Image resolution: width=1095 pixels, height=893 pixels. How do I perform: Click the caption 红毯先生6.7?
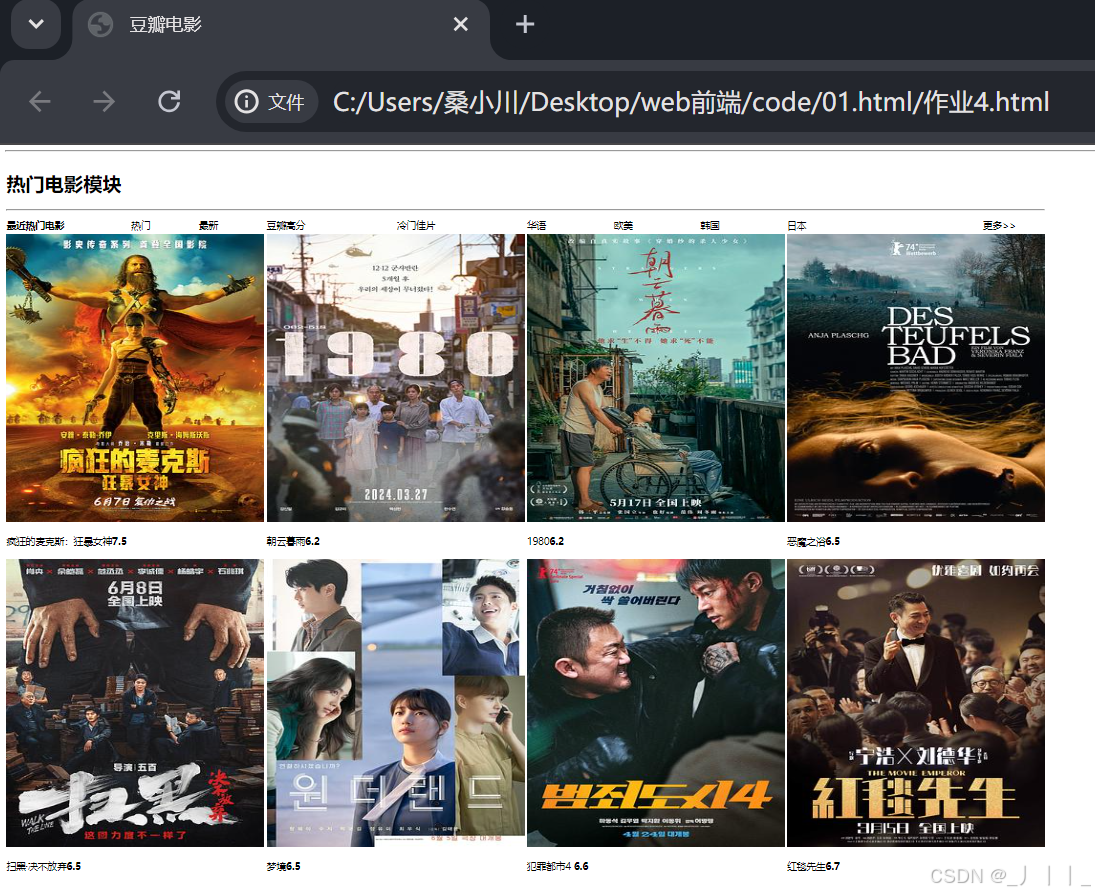814,866
